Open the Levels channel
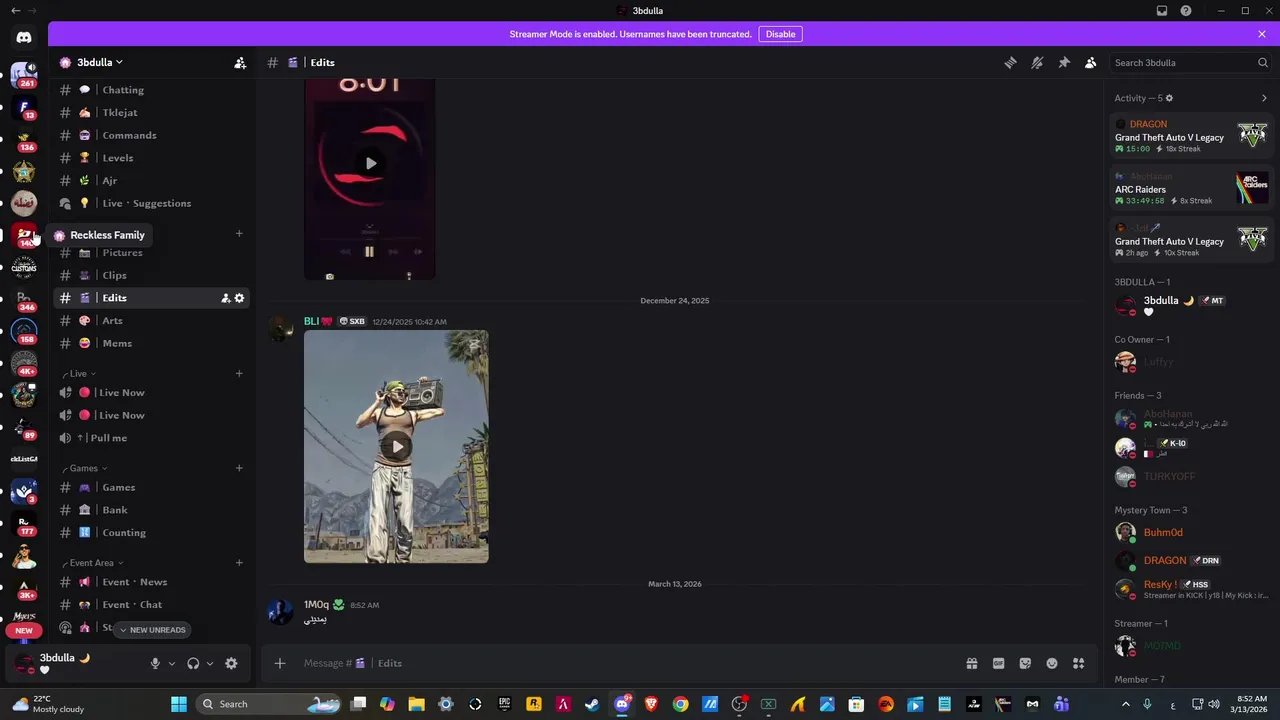 (152, 158)
